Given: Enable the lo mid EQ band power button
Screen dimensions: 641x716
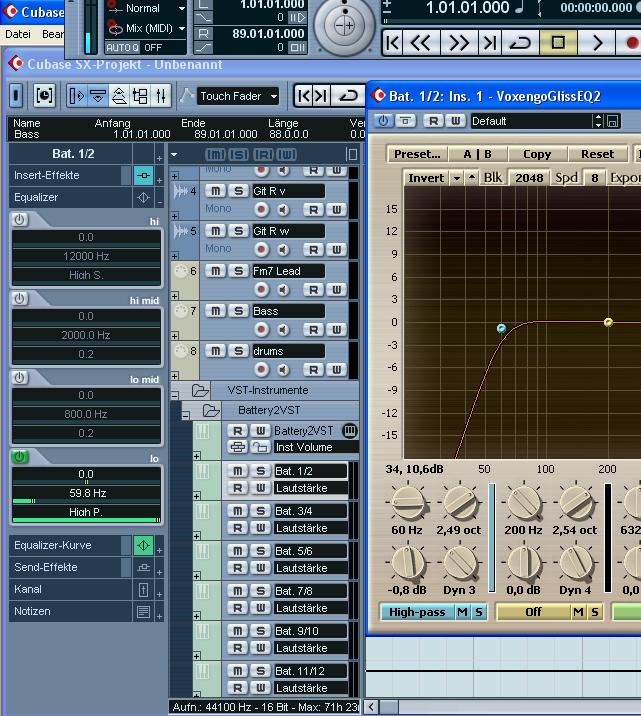Looking at the screenshot, I should (x=19, y=378).
